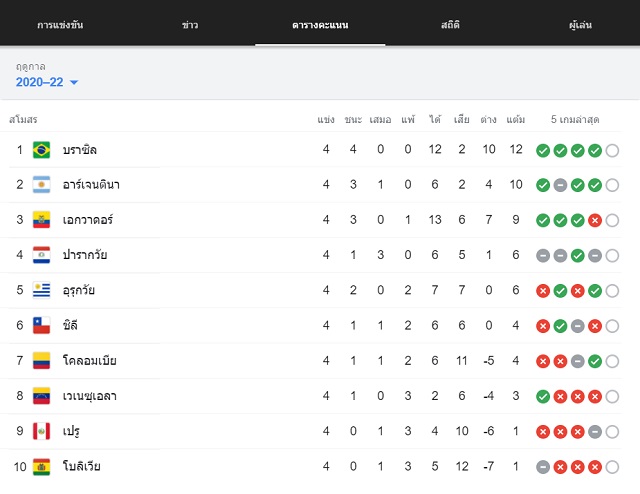Click the Brazil flag icon
The image size is (640, 494).
(41, 150)
